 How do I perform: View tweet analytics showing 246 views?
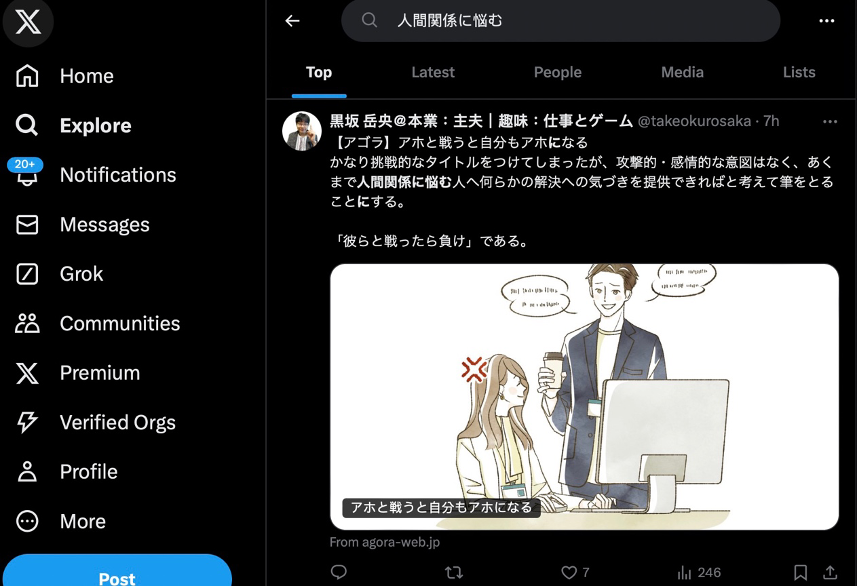coord(699,572)
